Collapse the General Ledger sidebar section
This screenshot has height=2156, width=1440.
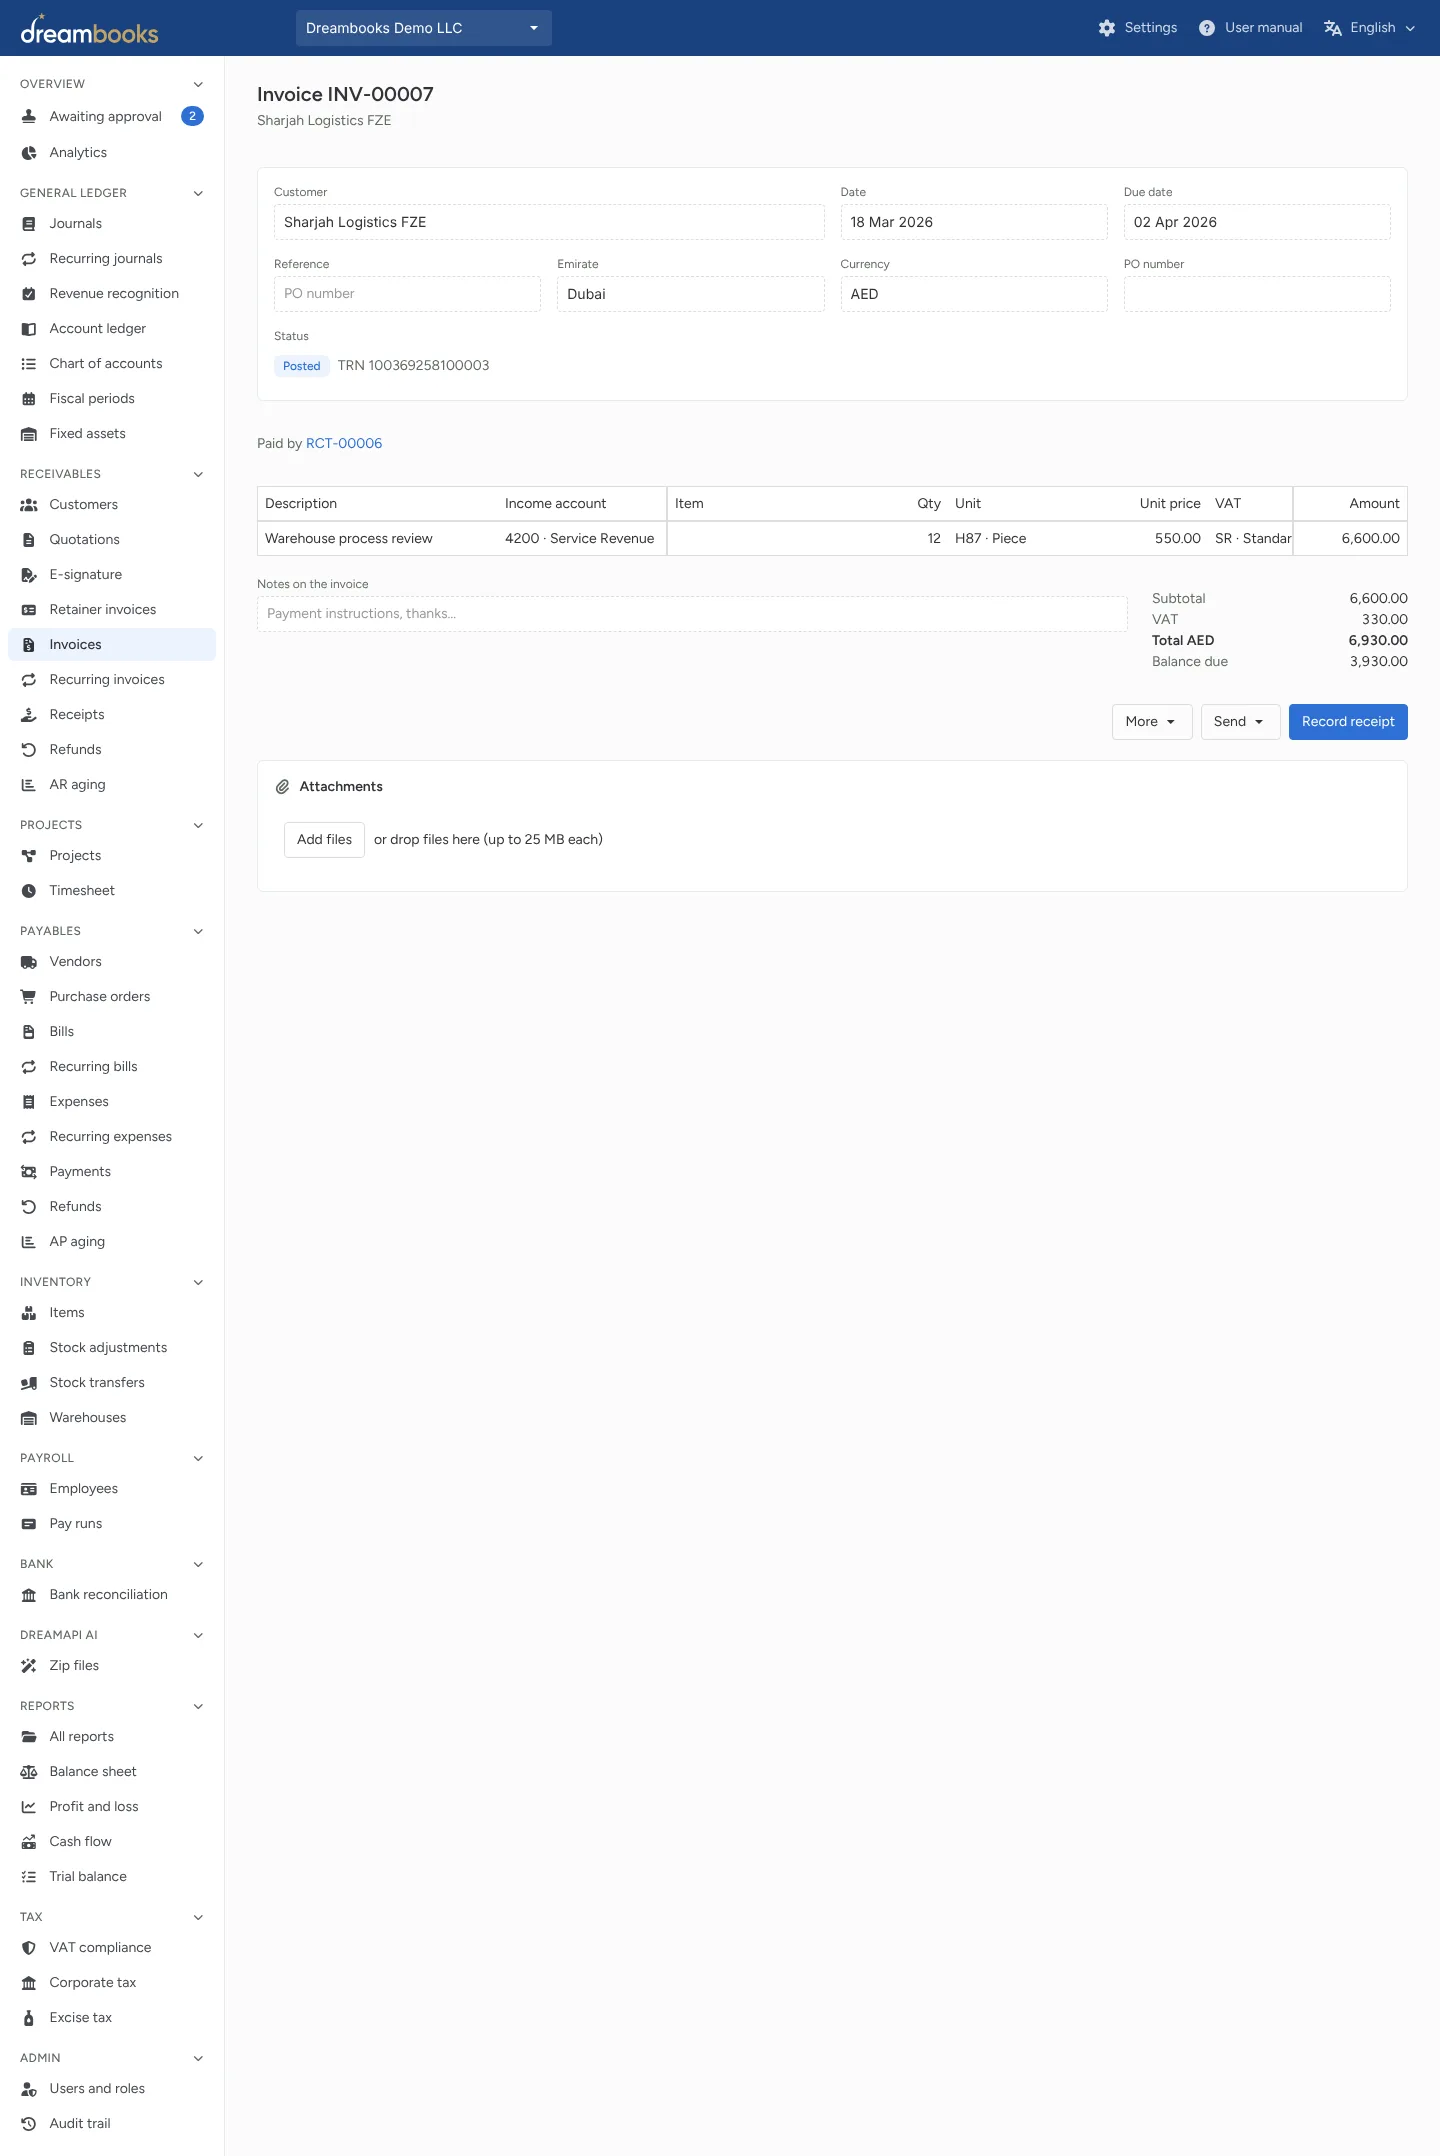pyautogui.click(x=198, y=193)
